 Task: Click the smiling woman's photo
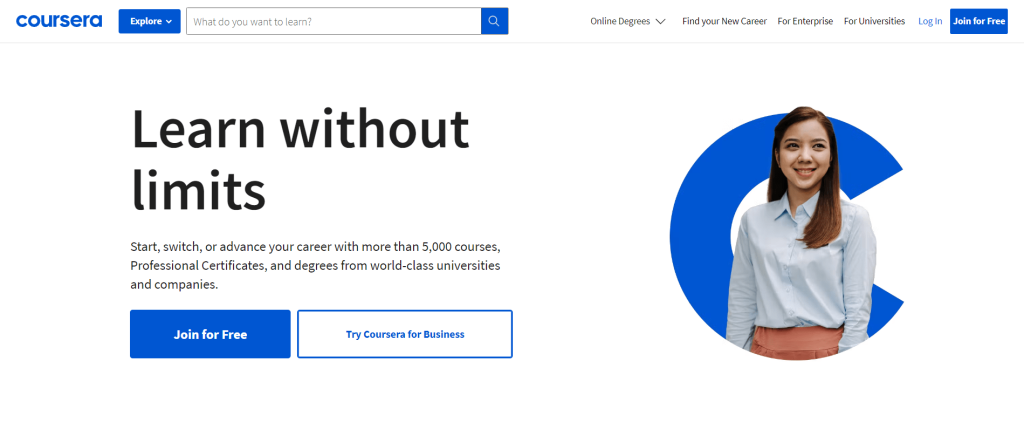click(x=800, y=232)
